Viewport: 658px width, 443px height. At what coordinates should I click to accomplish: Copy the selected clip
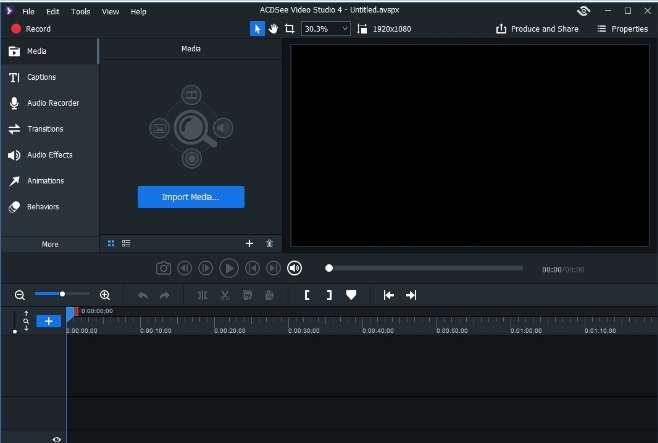[248, 295]
